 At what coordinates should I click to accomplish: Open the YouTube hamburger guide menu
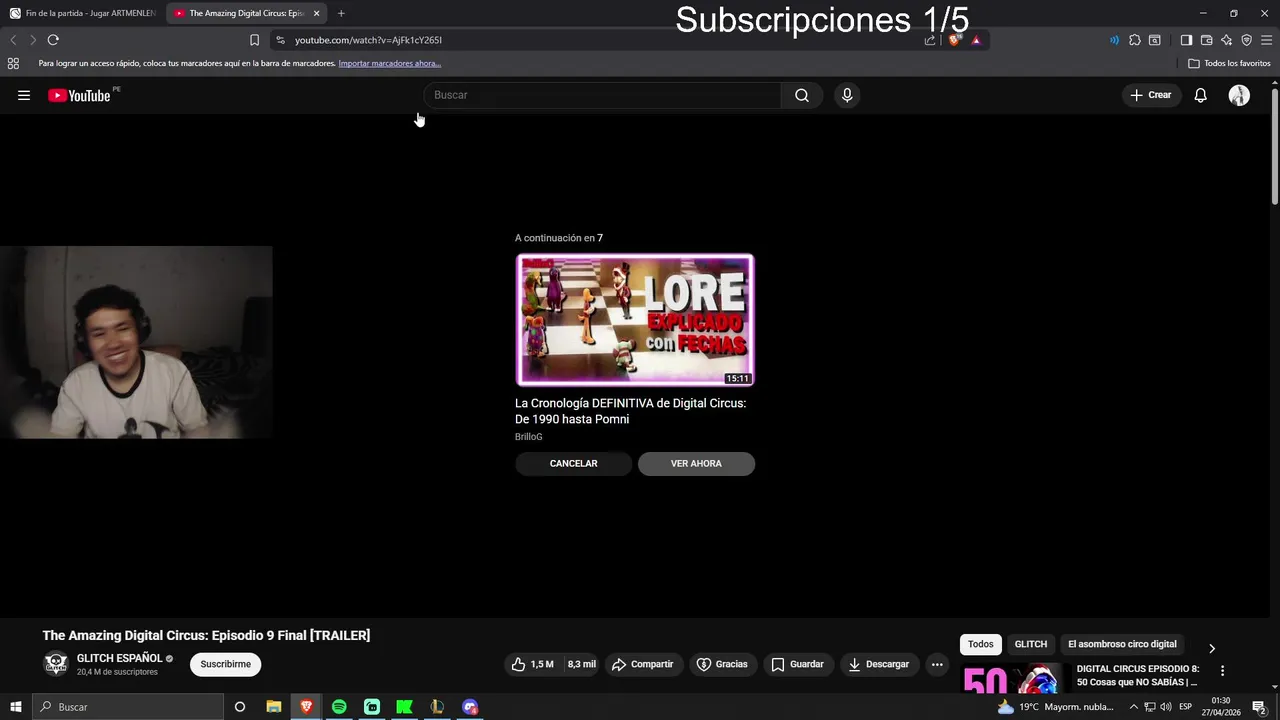pyautogui.click(x=24, y=95)
